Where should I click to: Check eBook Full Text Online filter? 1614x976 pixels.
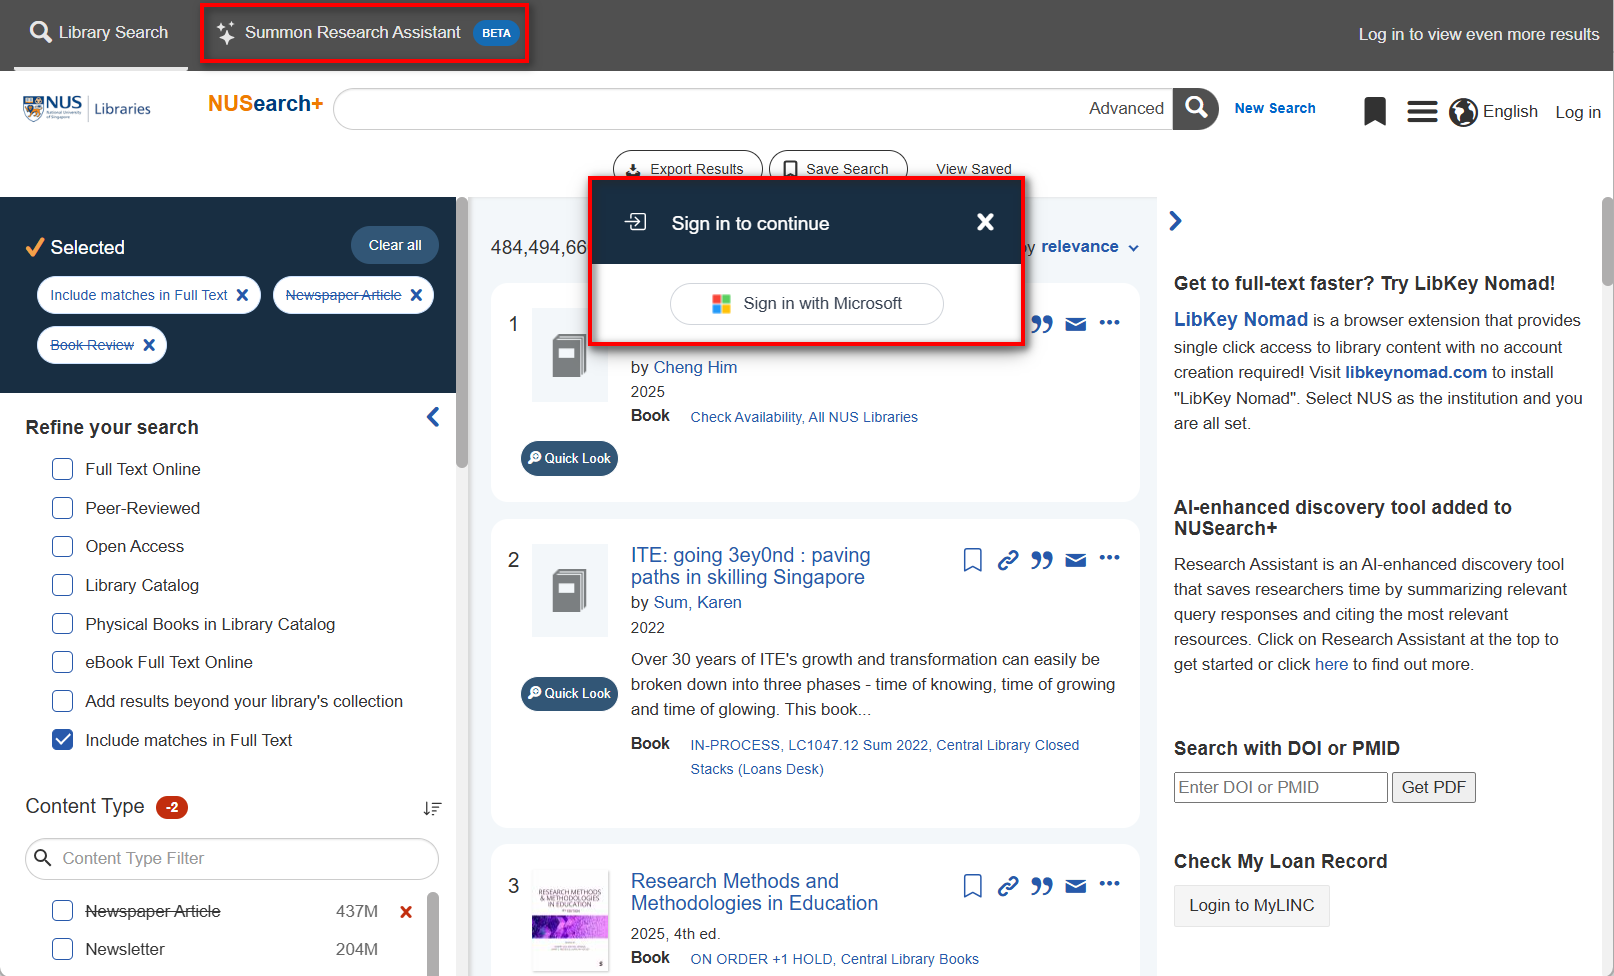62,662
